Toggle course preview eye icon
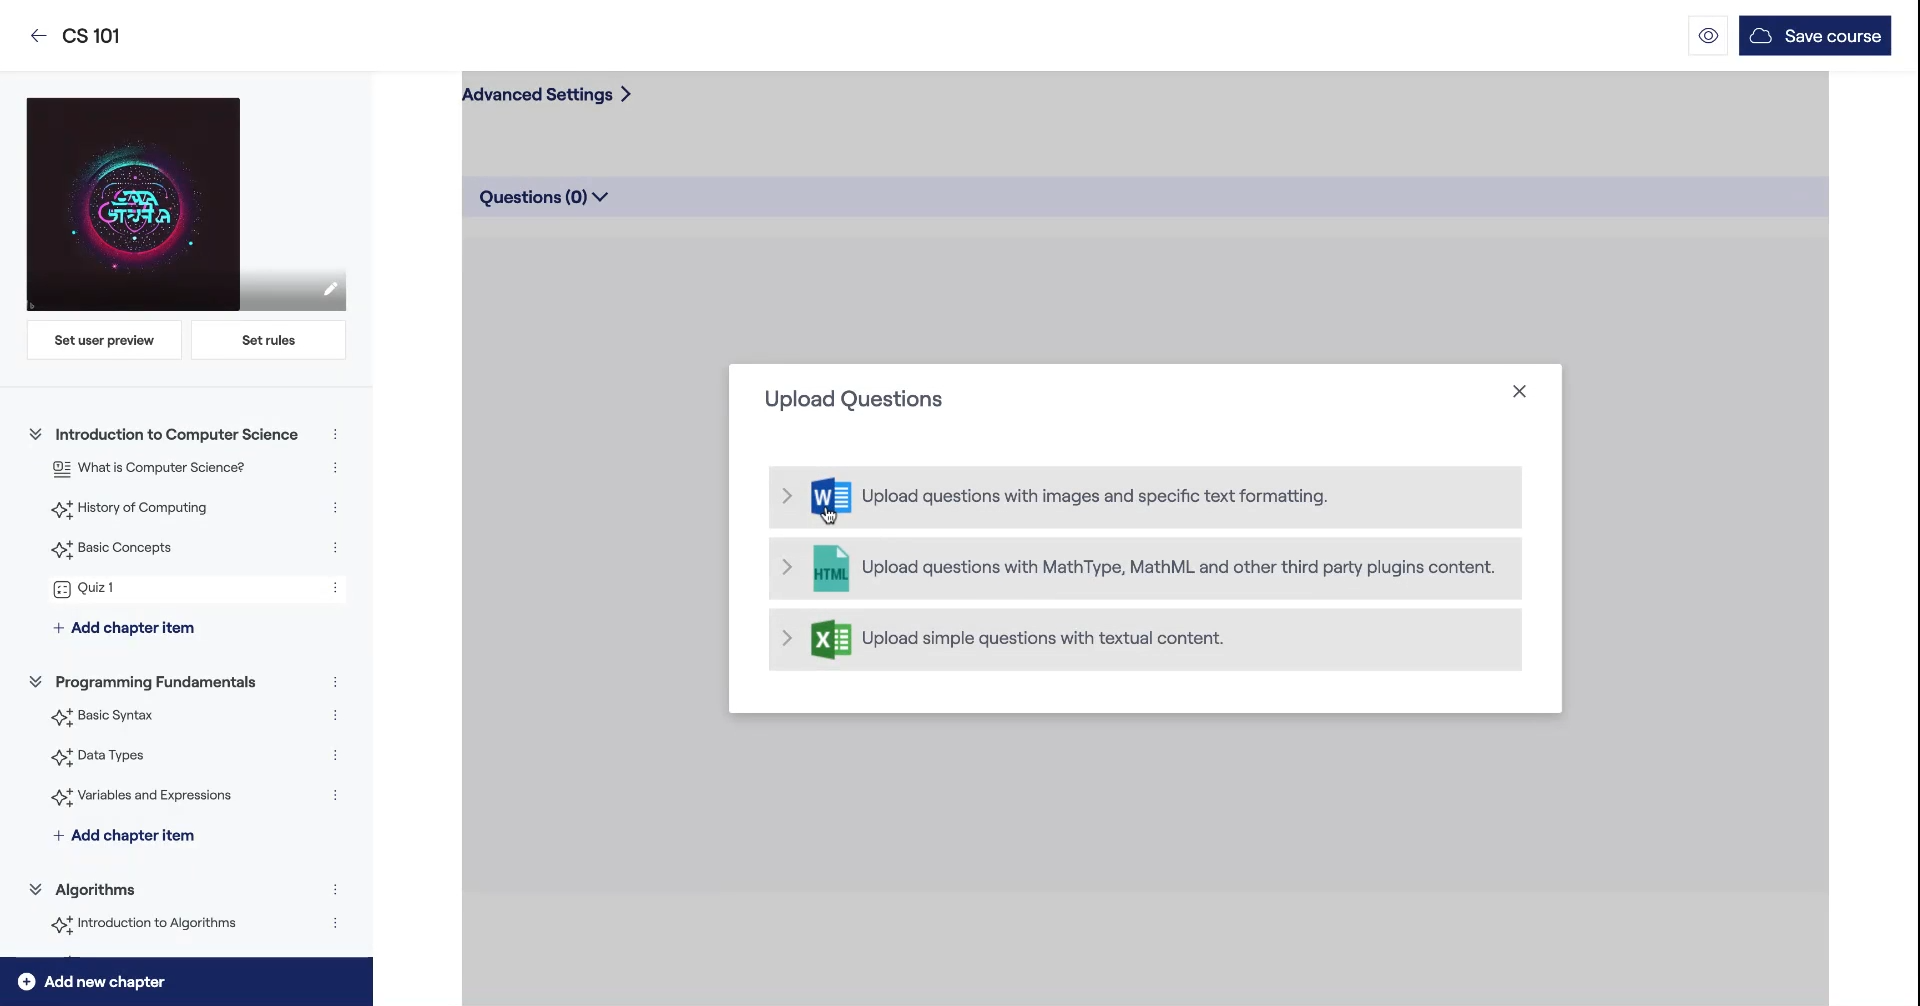This screenshot has height=1006, width=1920. (1708, 36)
